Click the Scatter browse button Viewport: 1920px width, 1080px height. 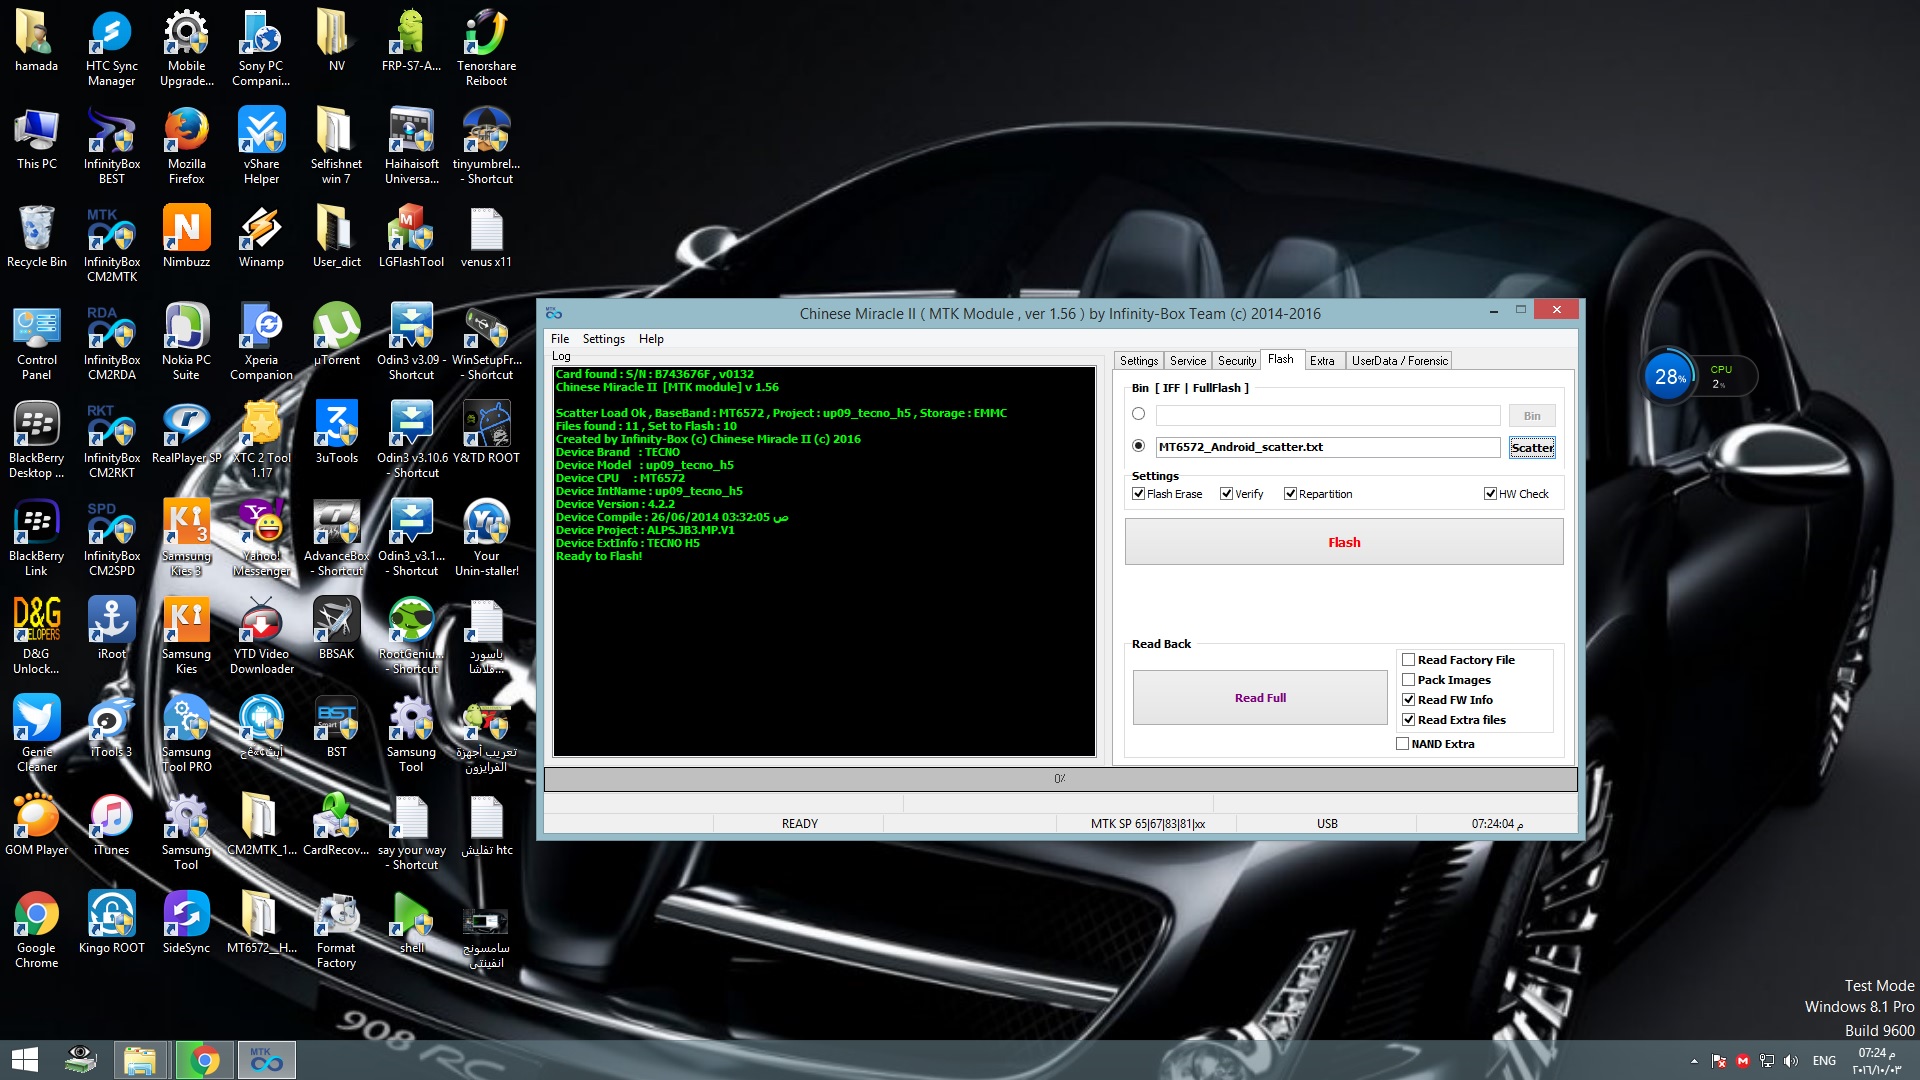1532,448
